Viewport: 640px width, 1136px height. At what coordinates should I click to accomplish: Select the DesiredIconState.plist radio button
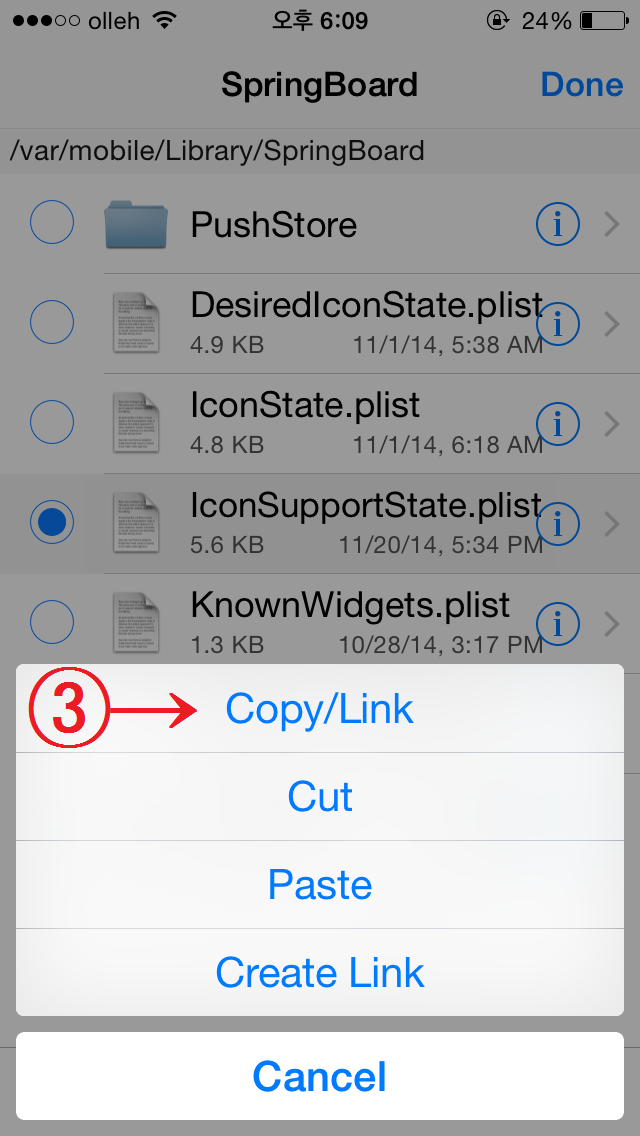click(51, 322)
